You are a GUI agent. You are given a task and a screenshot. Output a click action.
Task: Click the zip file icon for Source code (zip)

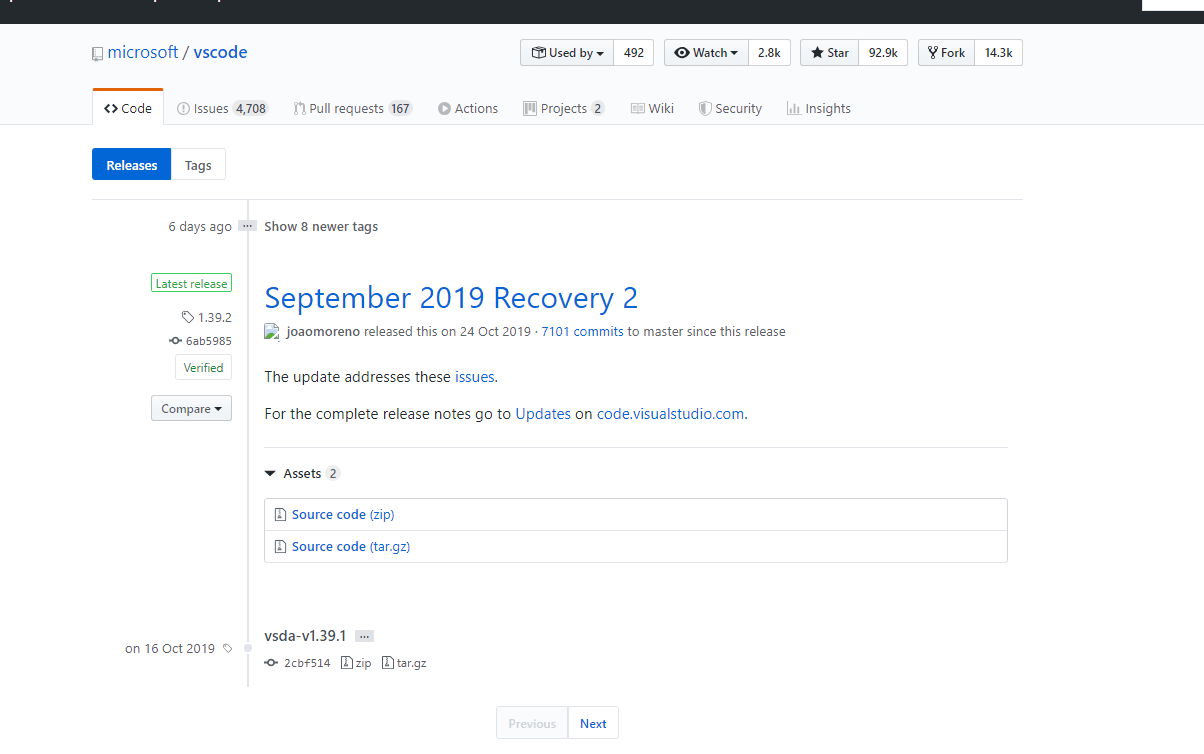pos(281,514)
